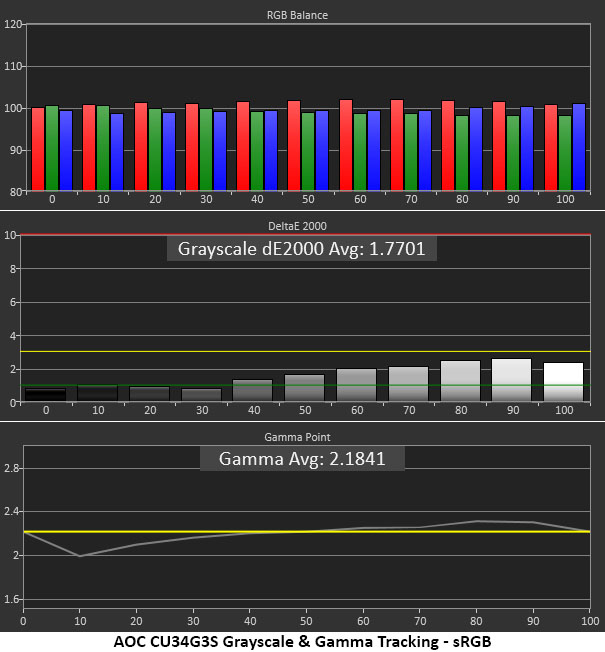Click the 8 label on DeltaE axis
Viewport: 605px width, 652px height.
click(13, 269)
